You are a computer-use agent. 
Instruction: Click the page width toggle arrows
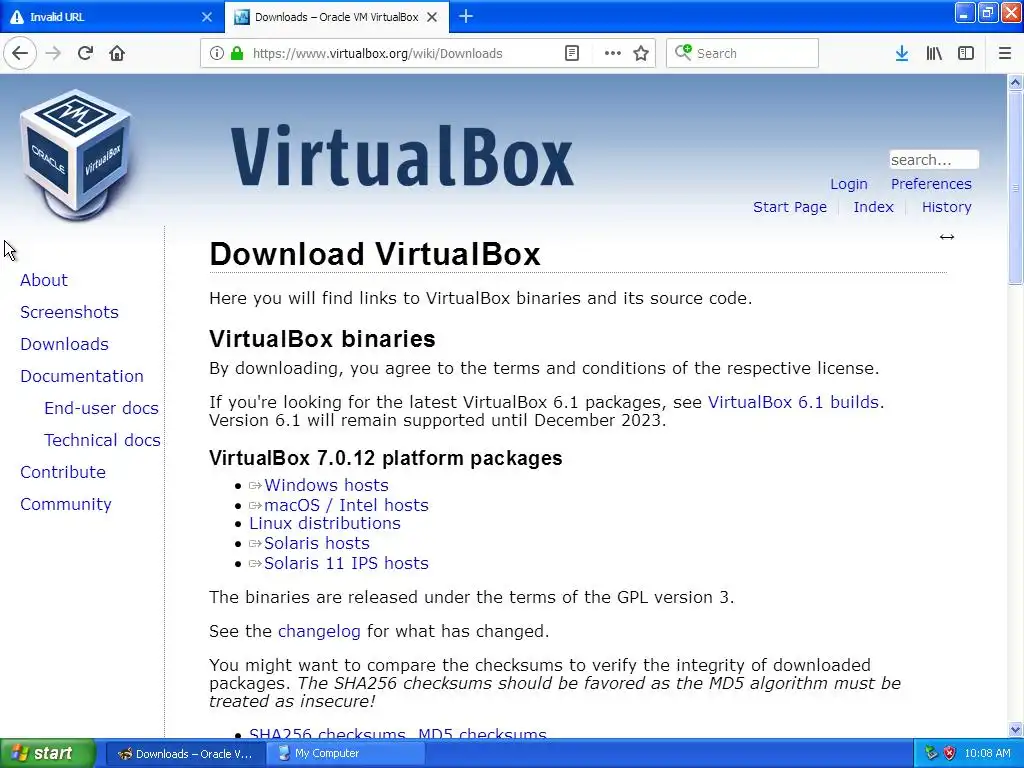pos(947,237)
